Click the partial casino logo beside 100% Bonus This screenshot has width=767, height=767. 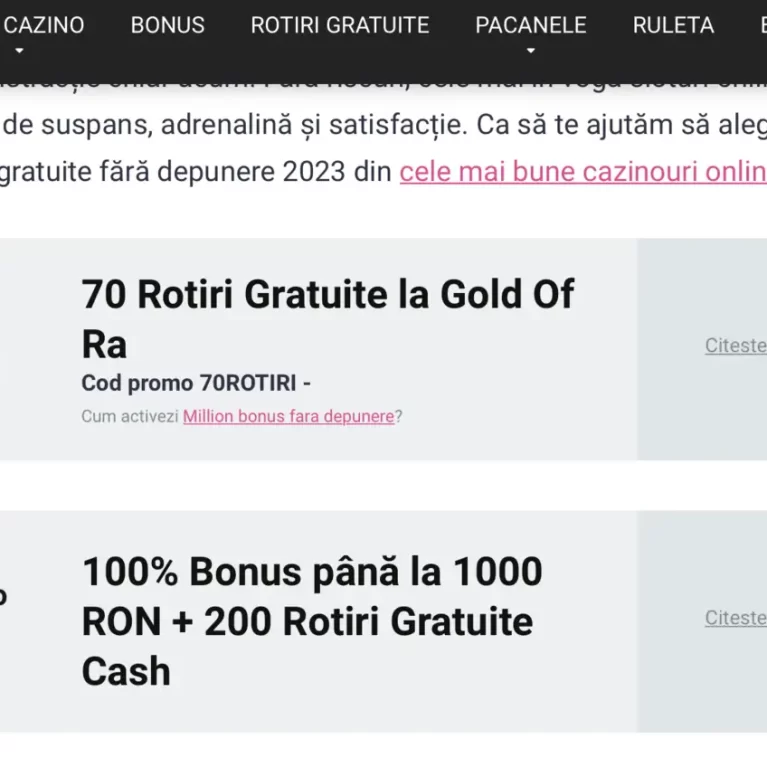(x=3, y=597)
